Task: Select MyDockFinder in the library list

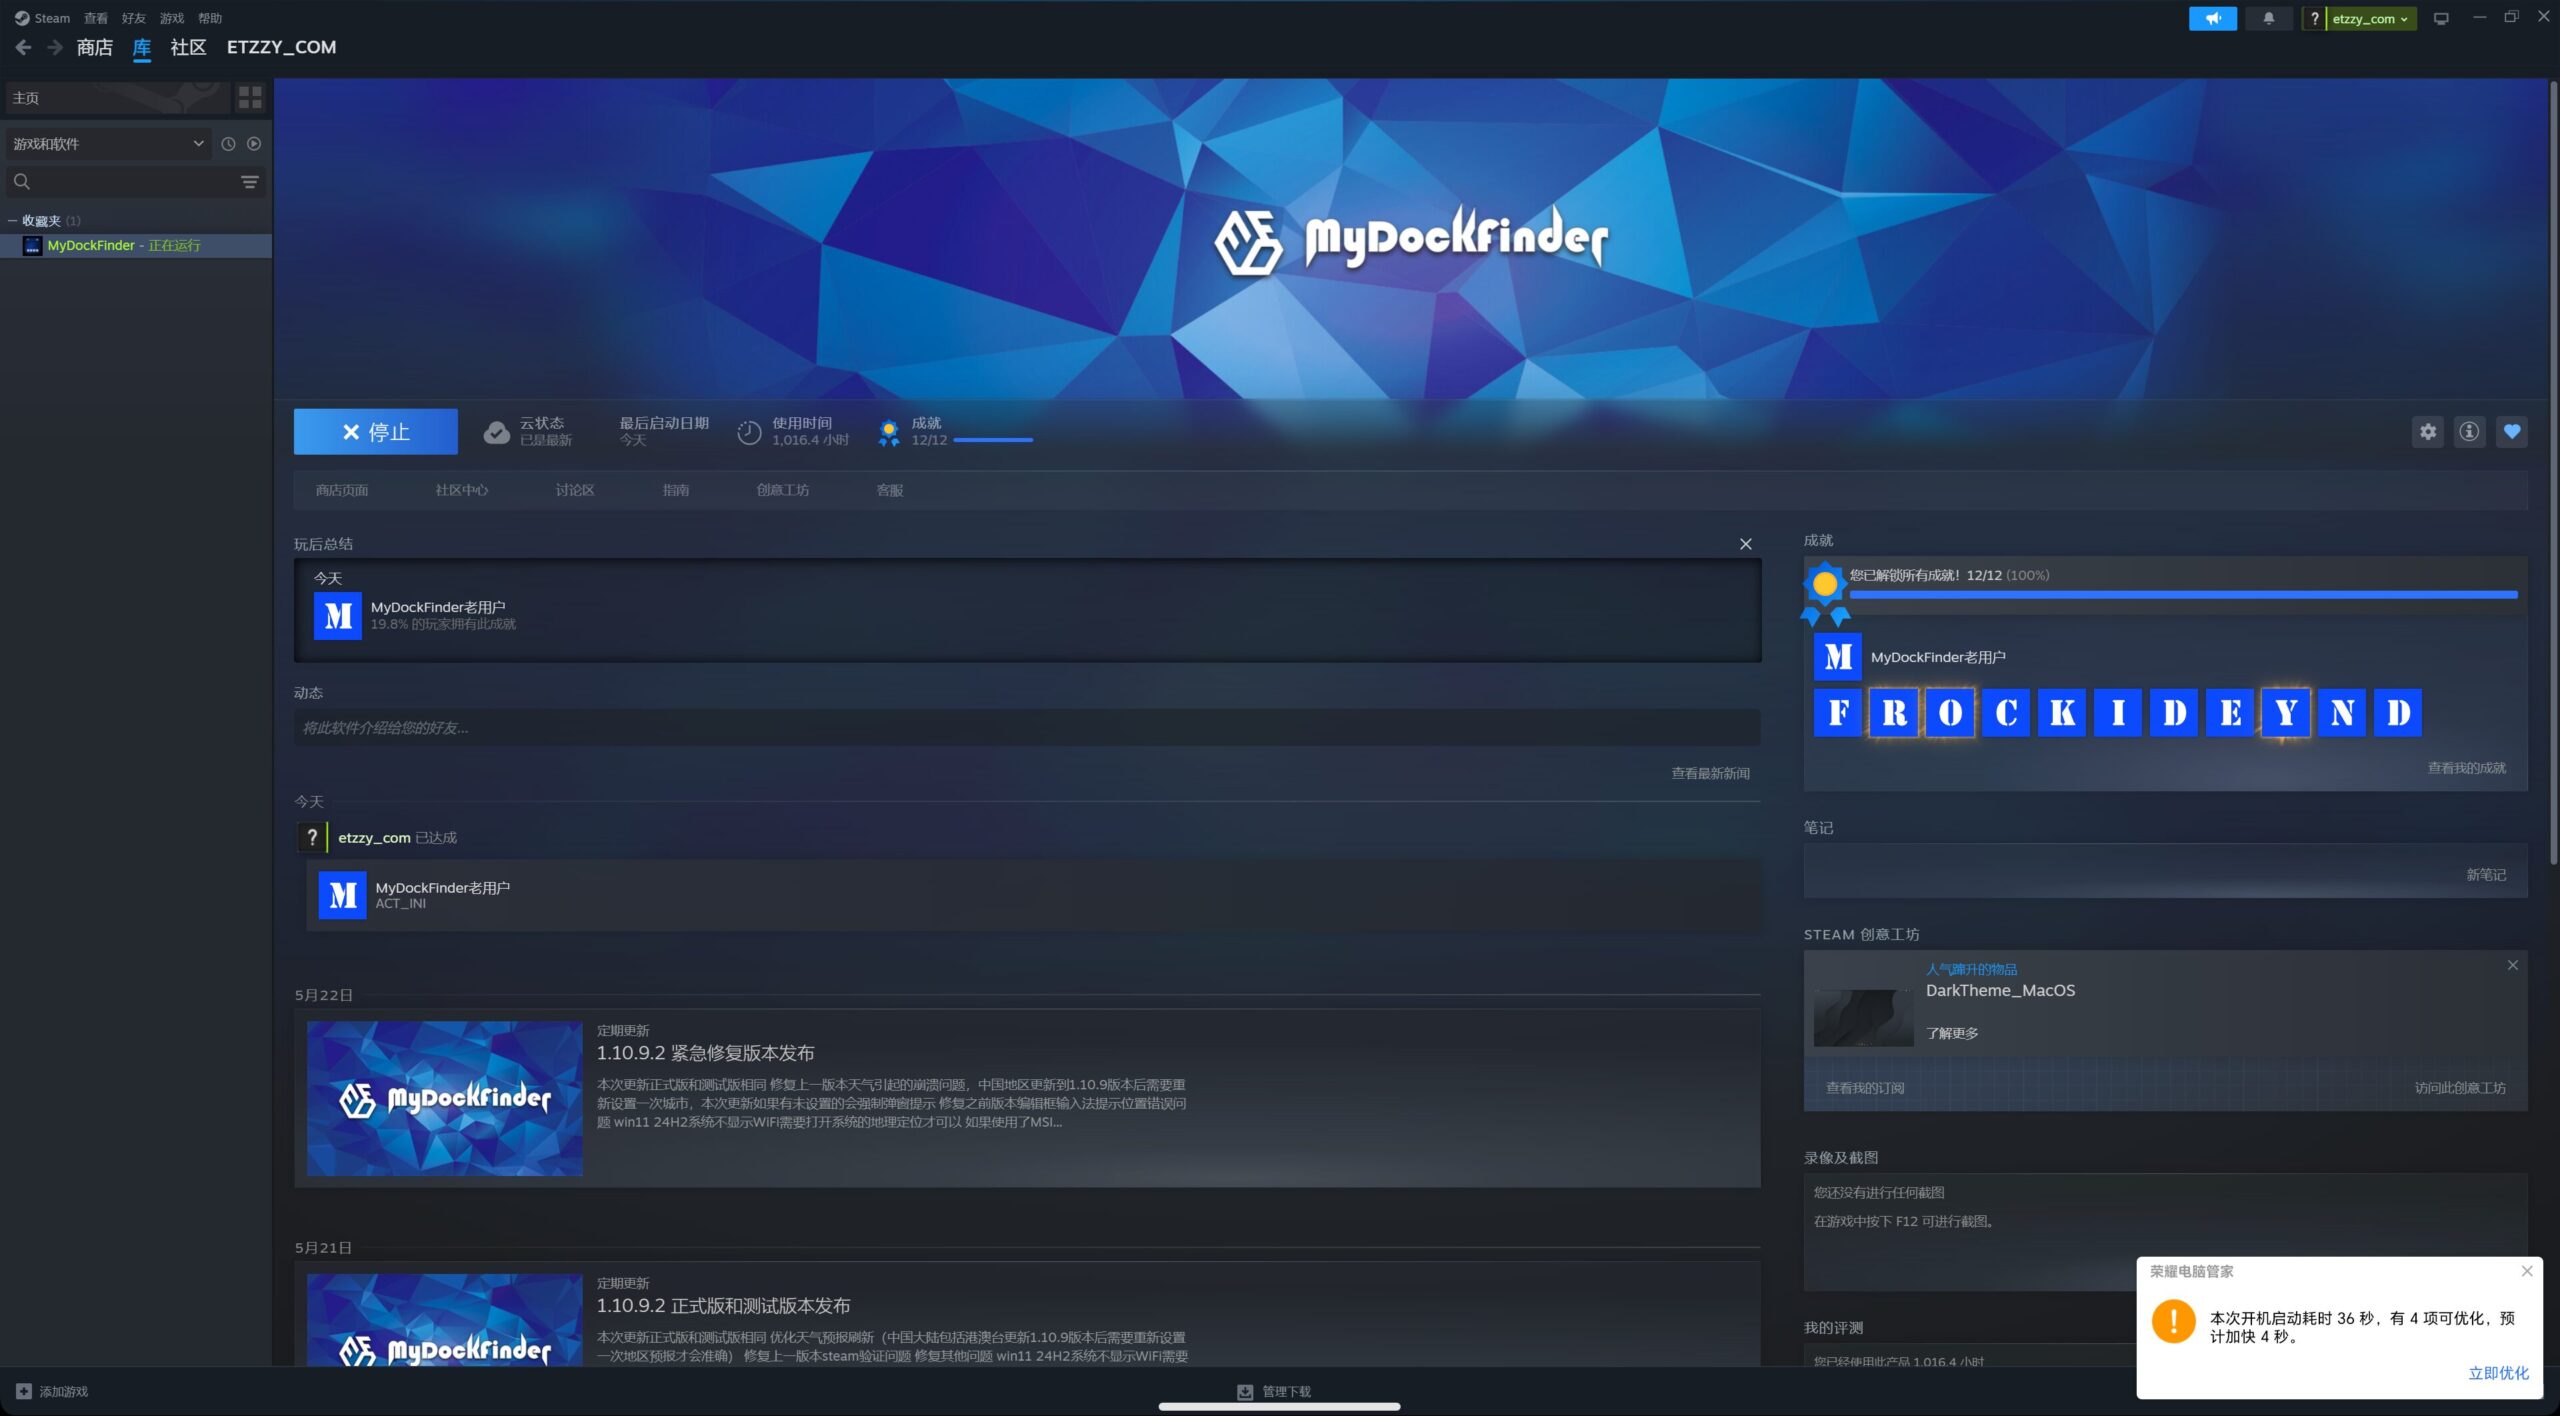Action: coord(136,245)
